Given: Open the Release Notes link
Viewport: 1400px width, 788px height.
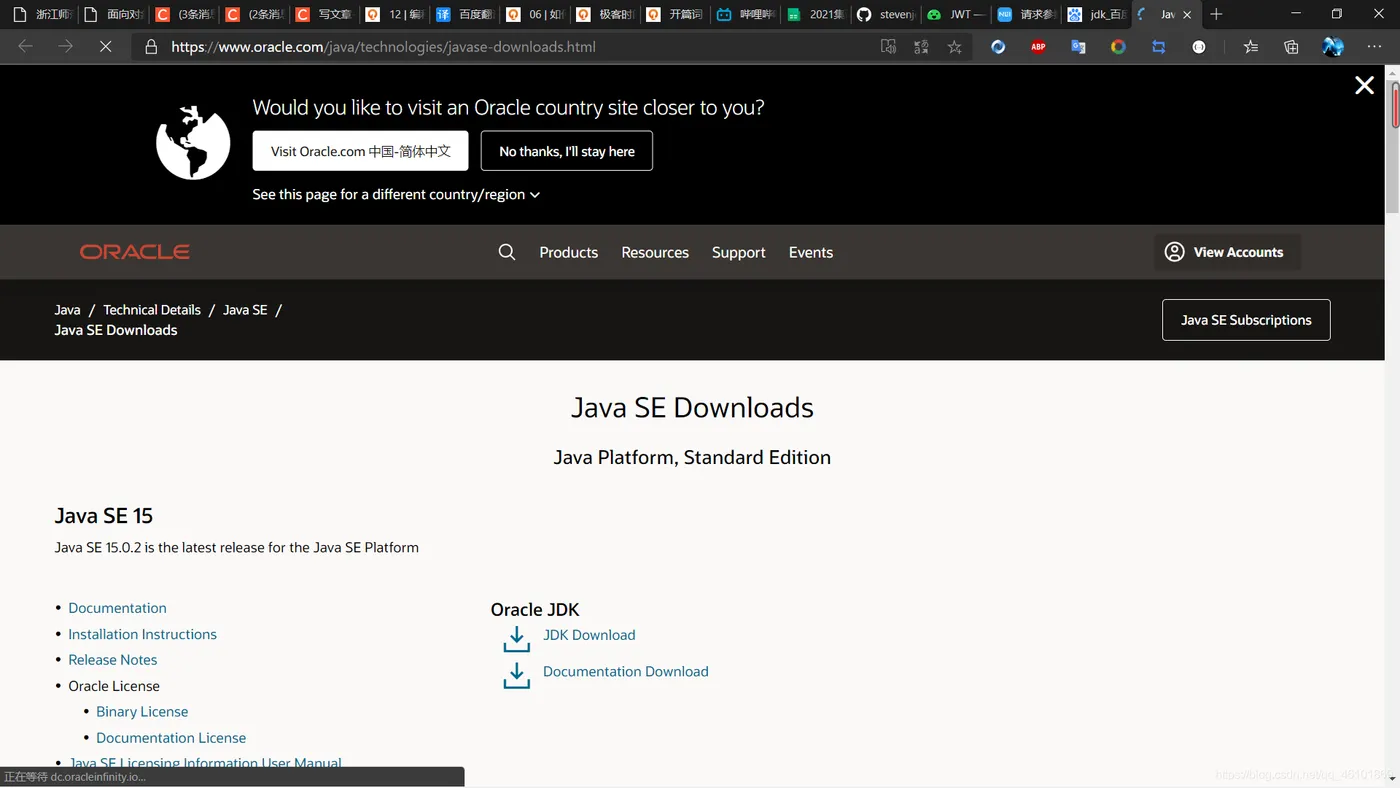Looking at the screenshot, I should pyautogui.click(x=112, y=660).
